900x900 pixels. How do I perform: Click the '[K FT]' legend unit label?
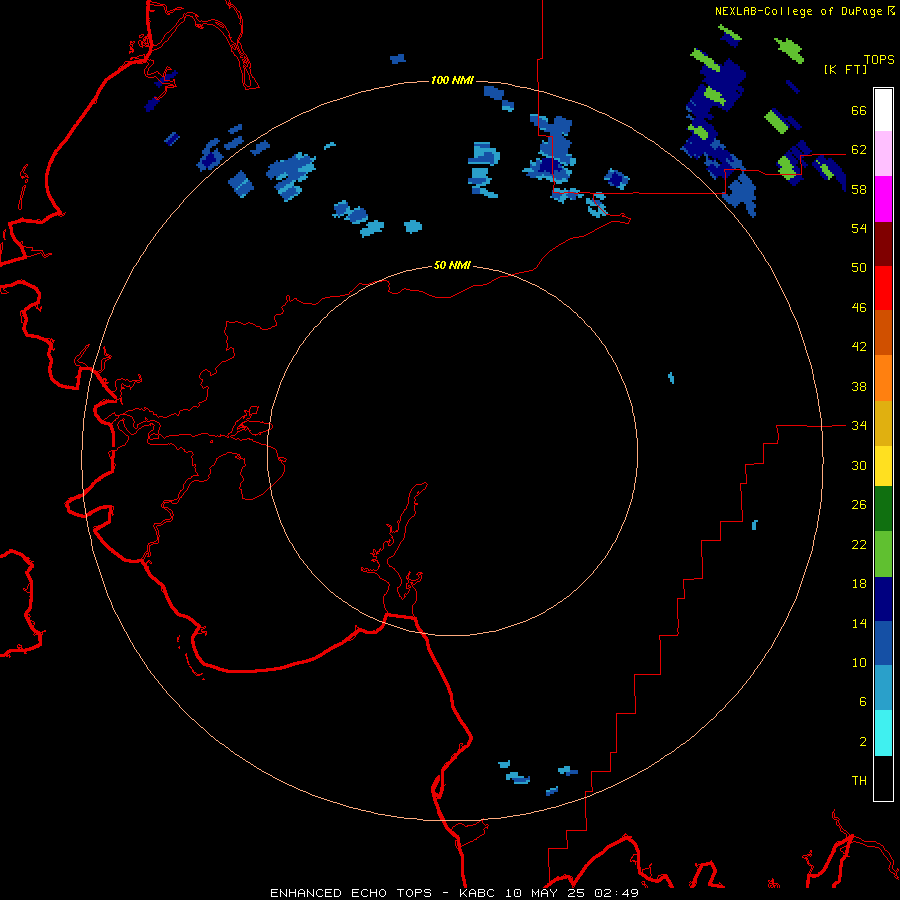click(x=845, y=69)
